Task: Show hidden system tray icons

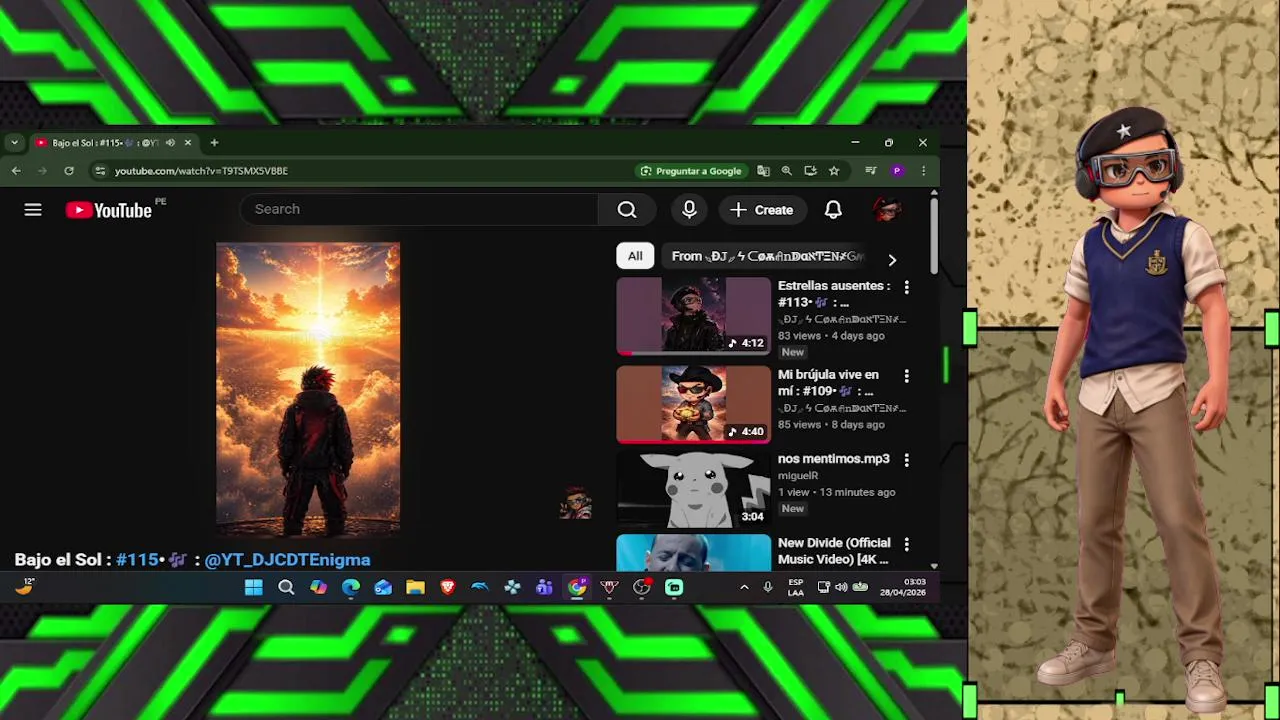Action: click(744, 588)
